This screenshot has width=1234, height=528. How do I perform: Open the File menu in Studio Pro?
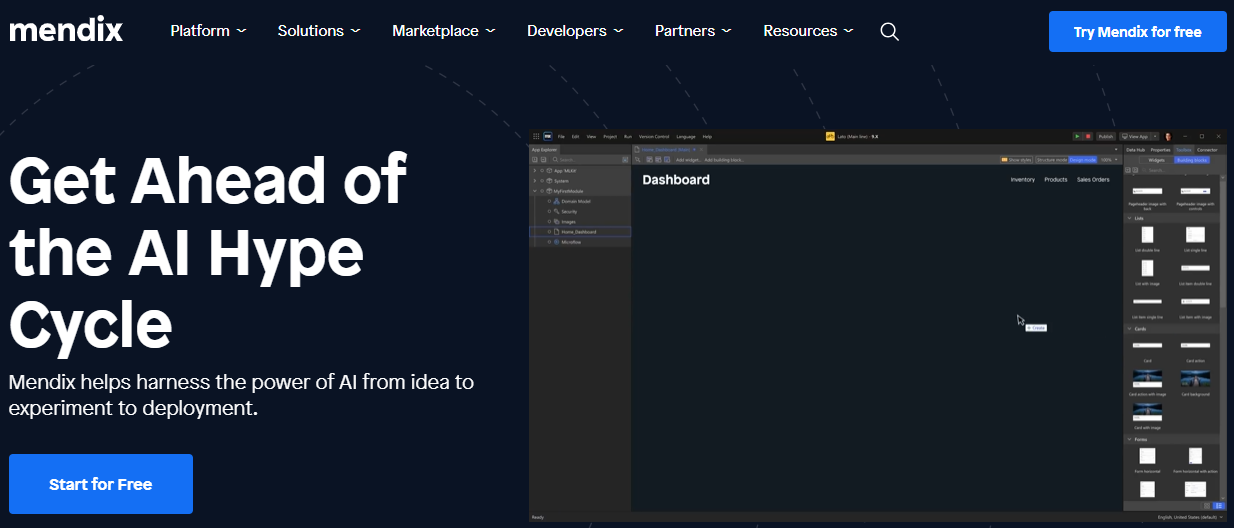pos(561,136)
